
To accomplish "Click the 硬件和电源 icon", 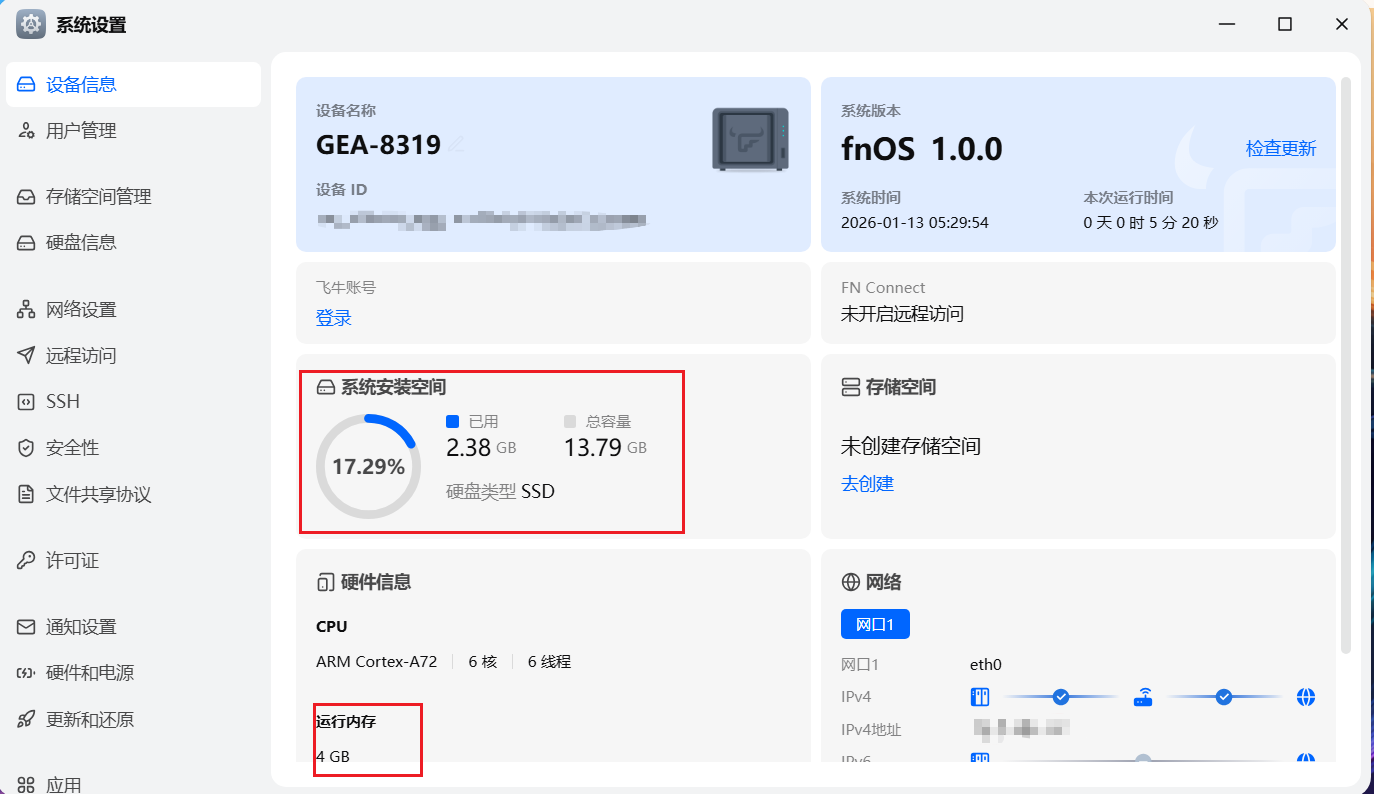I will coord(26,673).
